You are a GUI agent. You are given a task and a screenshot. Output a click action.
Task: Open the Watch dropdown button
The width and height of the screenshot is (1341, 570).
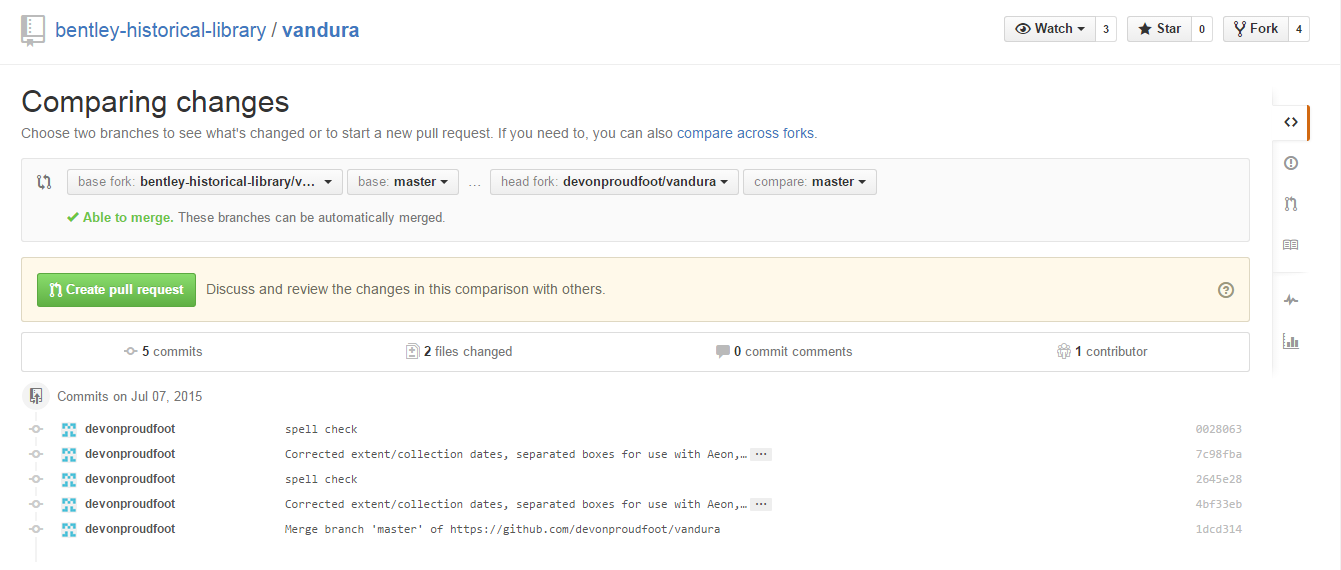[x=1050, y=29]
